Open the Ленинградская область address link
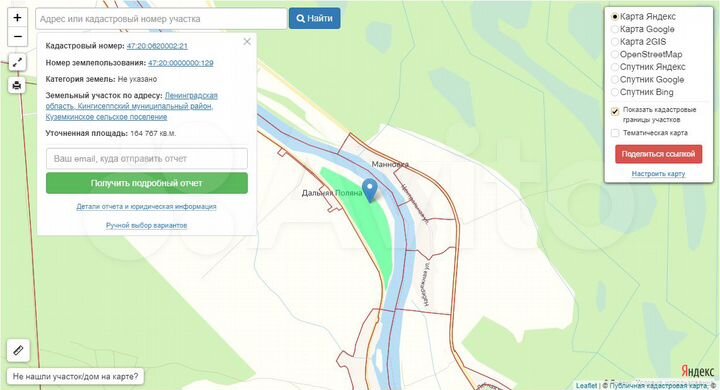This screenshot has height=390, width=720. 132,106
